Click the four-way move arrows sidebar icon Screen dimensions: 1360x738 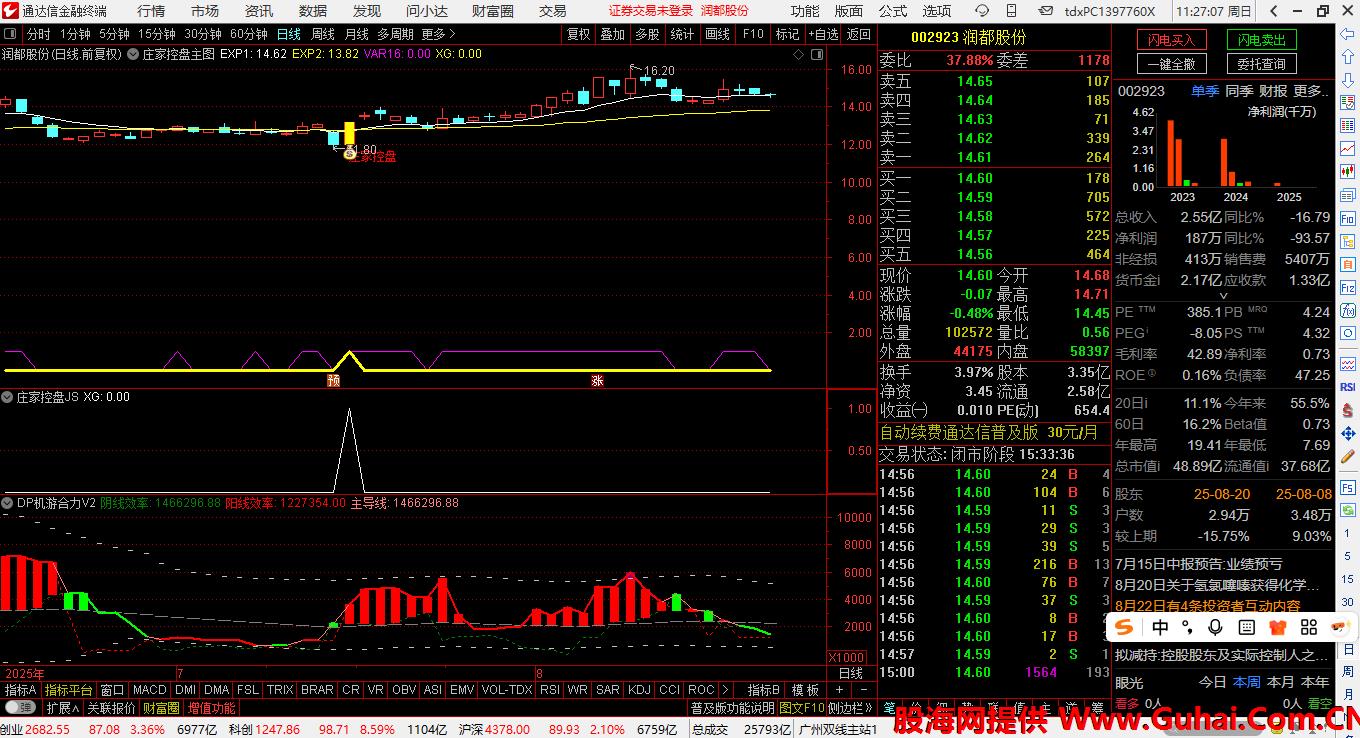[x=1347, y=433]
